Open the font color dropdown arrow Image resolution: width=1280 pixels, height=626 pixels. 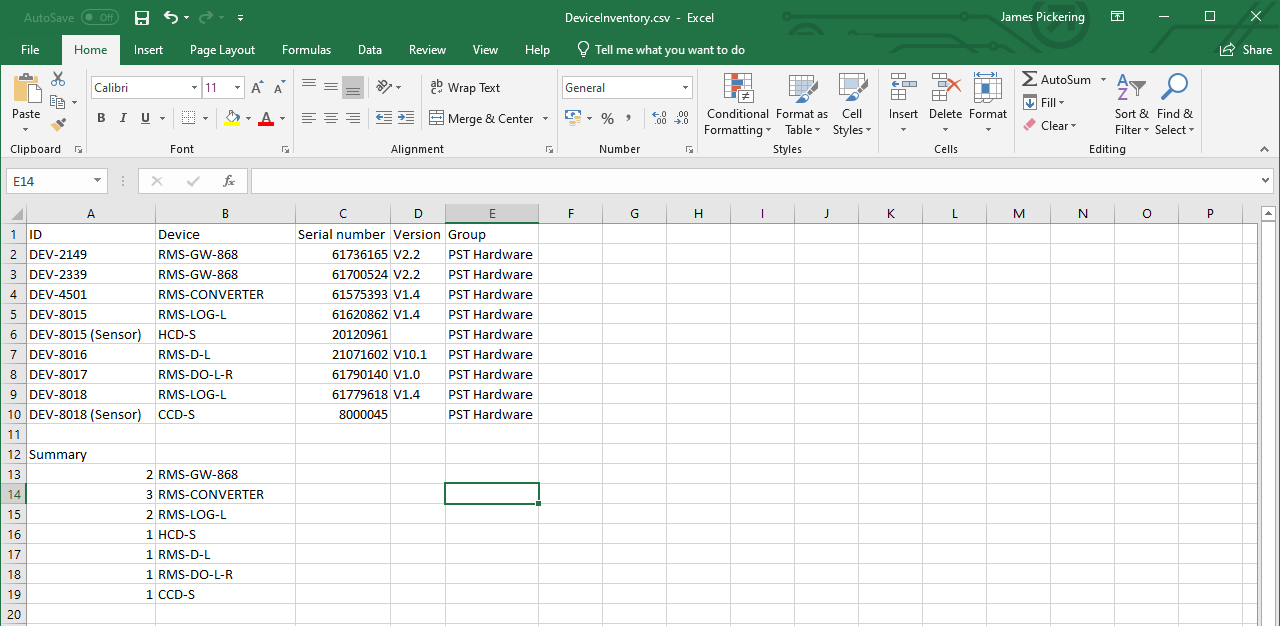(x=282, y=118)
